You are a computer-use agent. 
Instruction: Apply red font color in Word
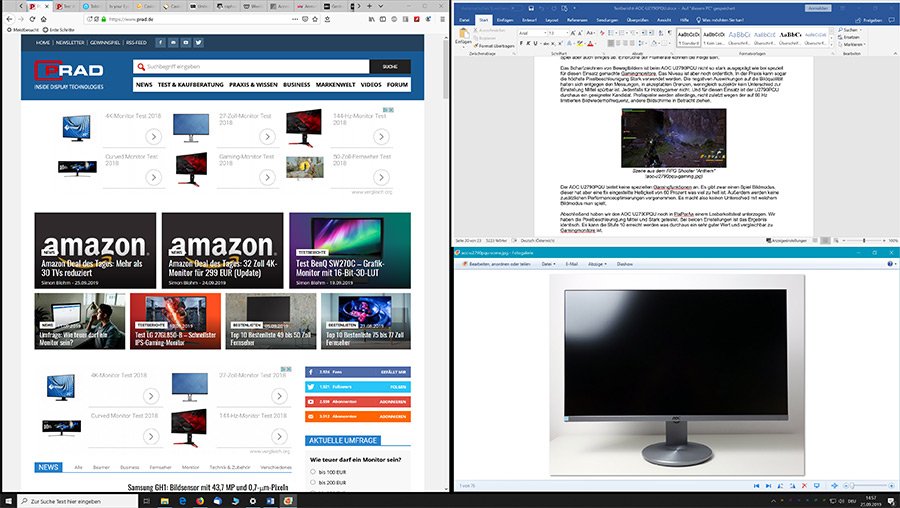590,43
